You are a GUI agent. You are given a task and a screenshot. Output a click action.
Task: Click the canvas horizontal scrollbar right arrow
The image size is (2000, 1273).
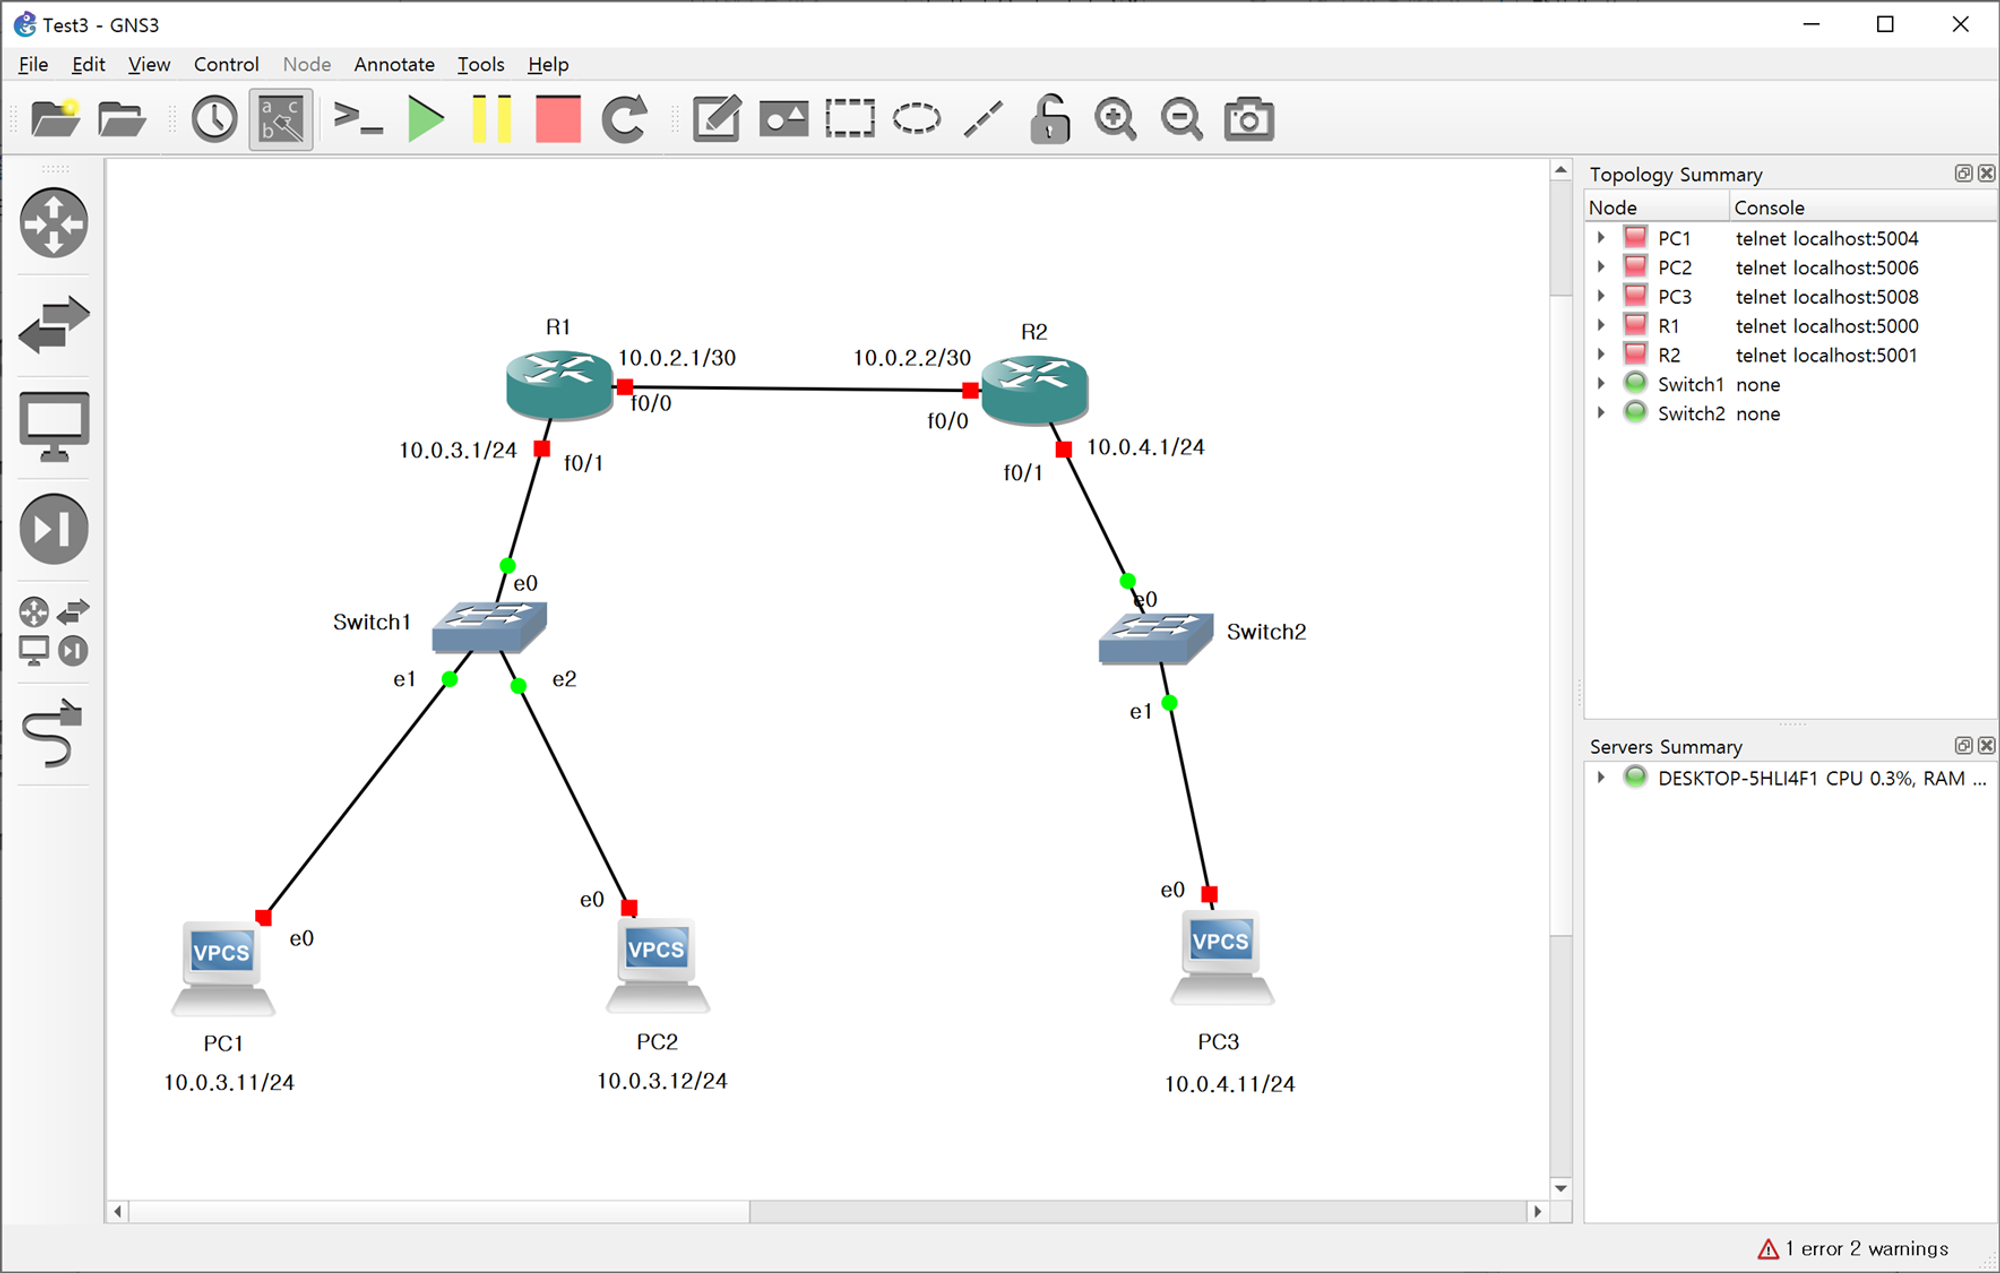click(x=1538, y=1211)
